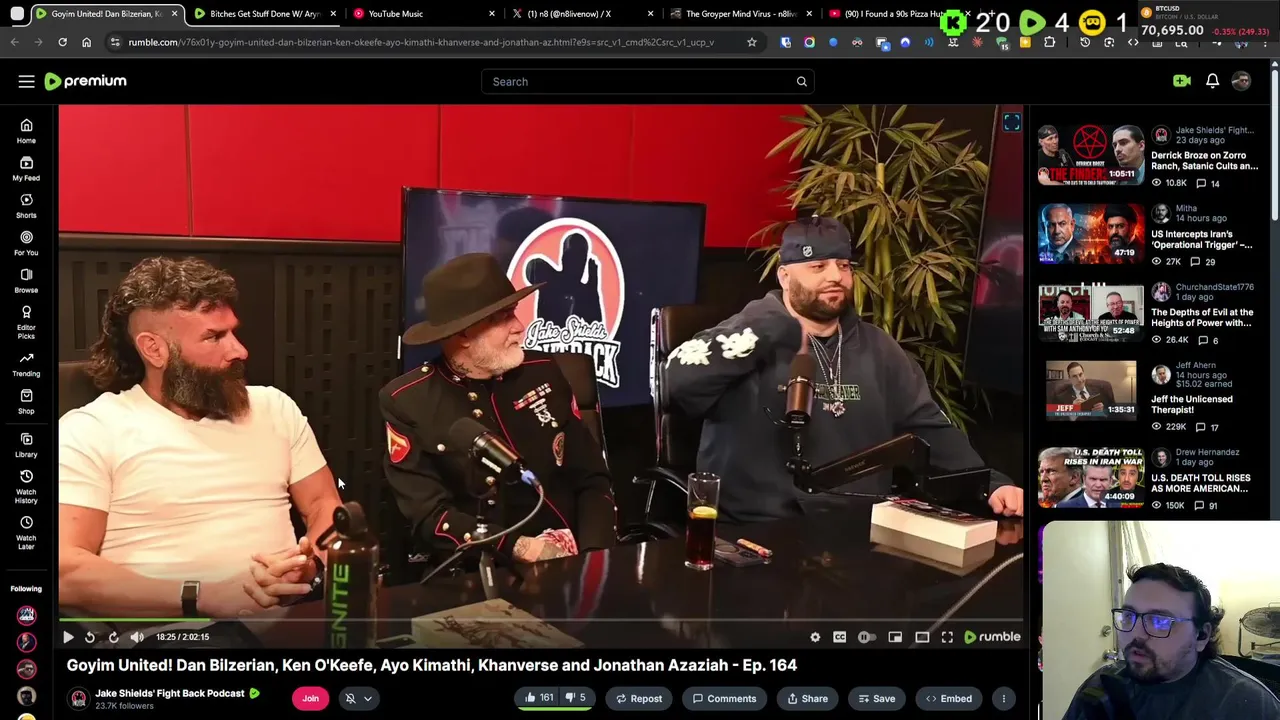
Task: Seek on the video progress bar
Action: (540, 620)
